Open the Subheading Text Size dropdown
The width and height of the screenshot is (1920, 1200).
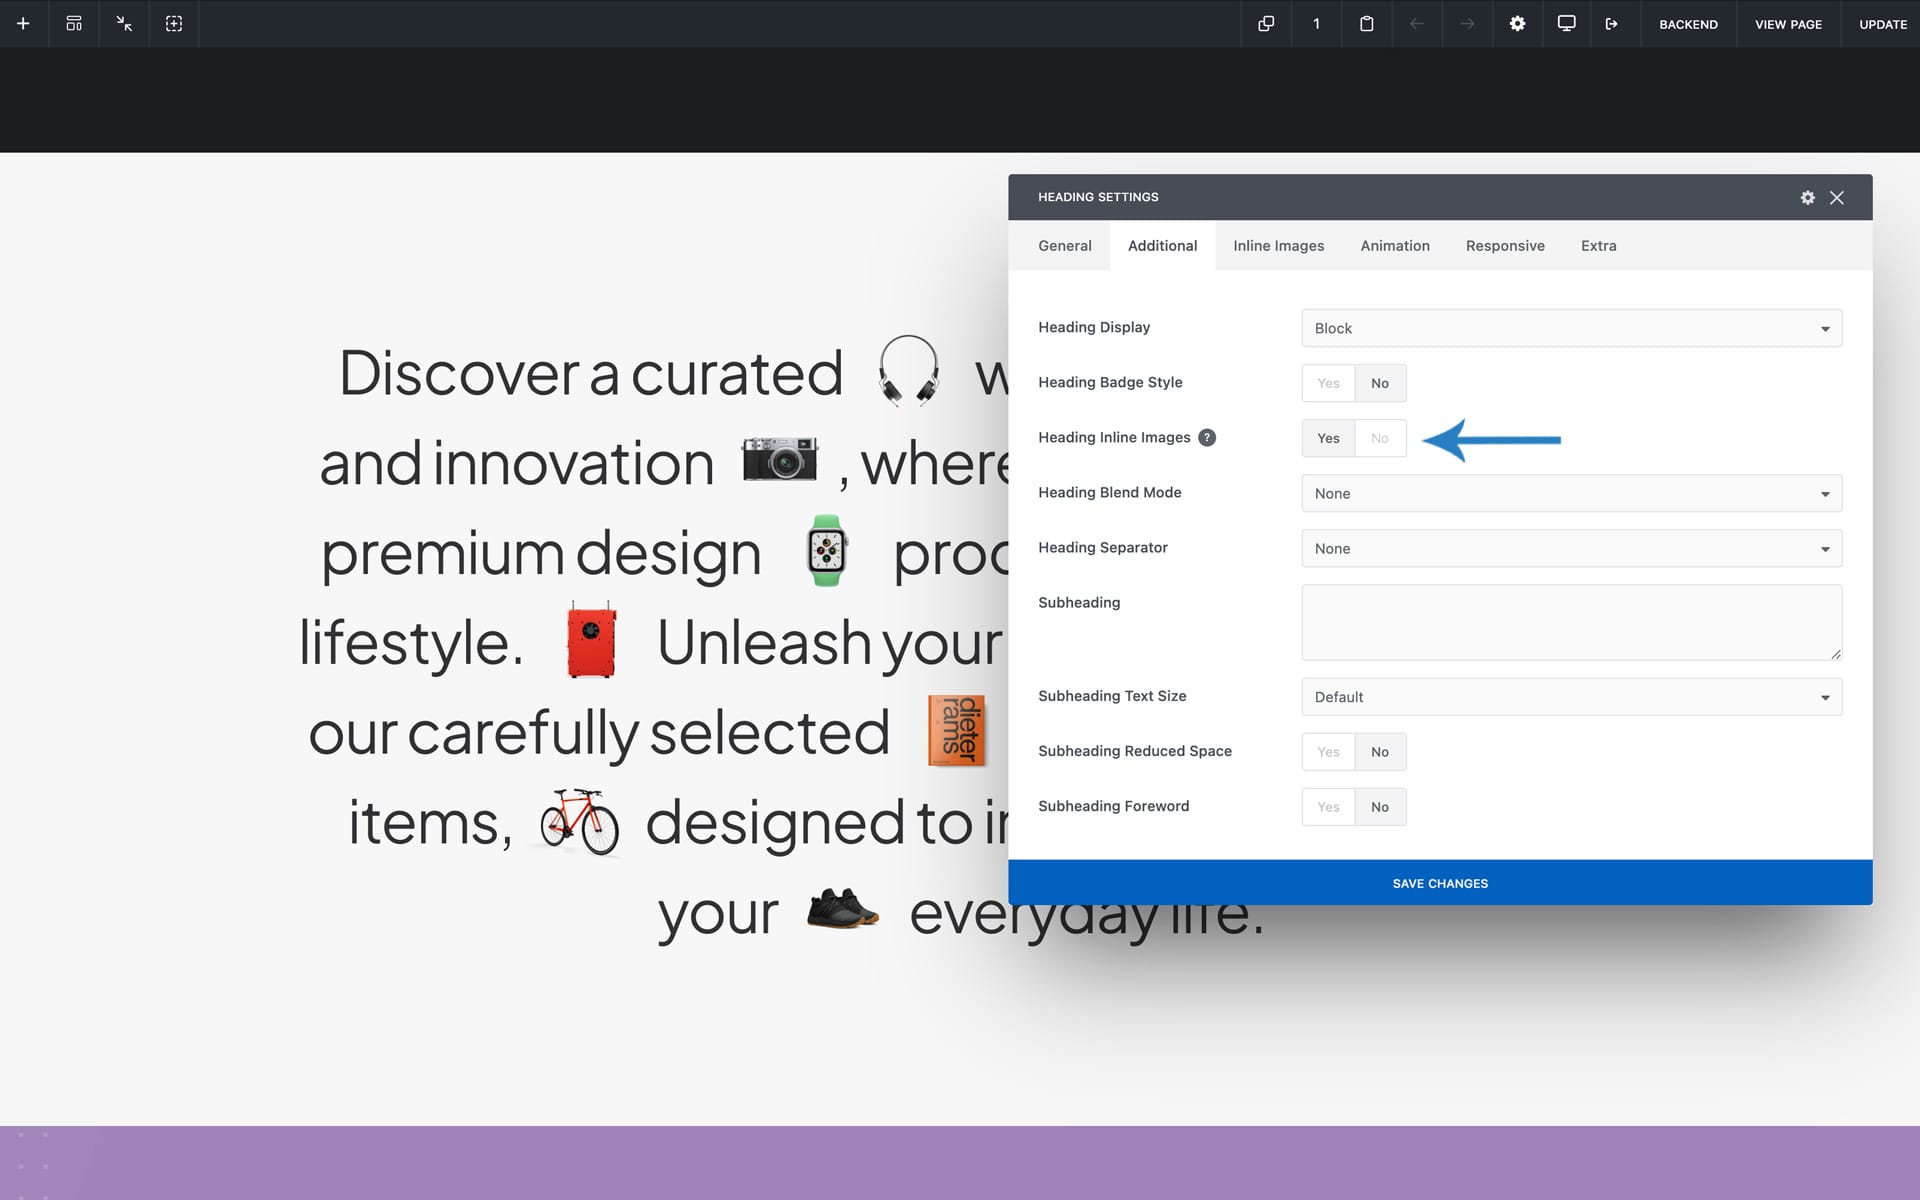(1571, 697)
